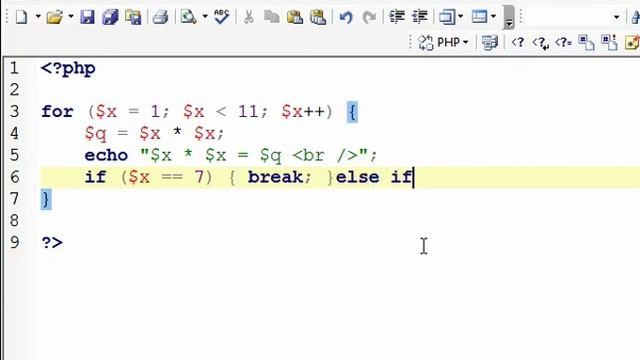This screenshot has height=360, width=640.
Task: Click the 'for' keyword on line 3
Action: click(x=57, y=111)
